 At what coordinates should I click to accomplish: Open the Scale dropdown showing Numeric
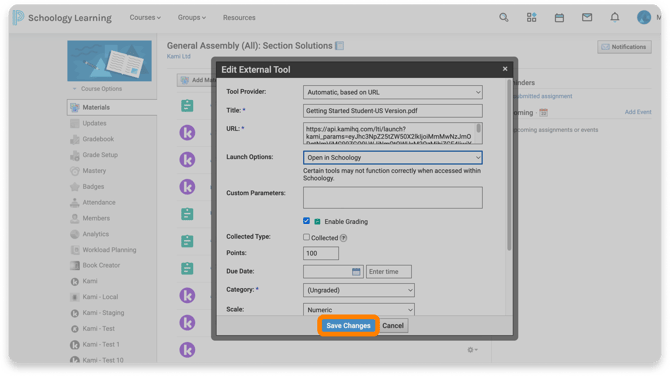(x=359, y=309)
